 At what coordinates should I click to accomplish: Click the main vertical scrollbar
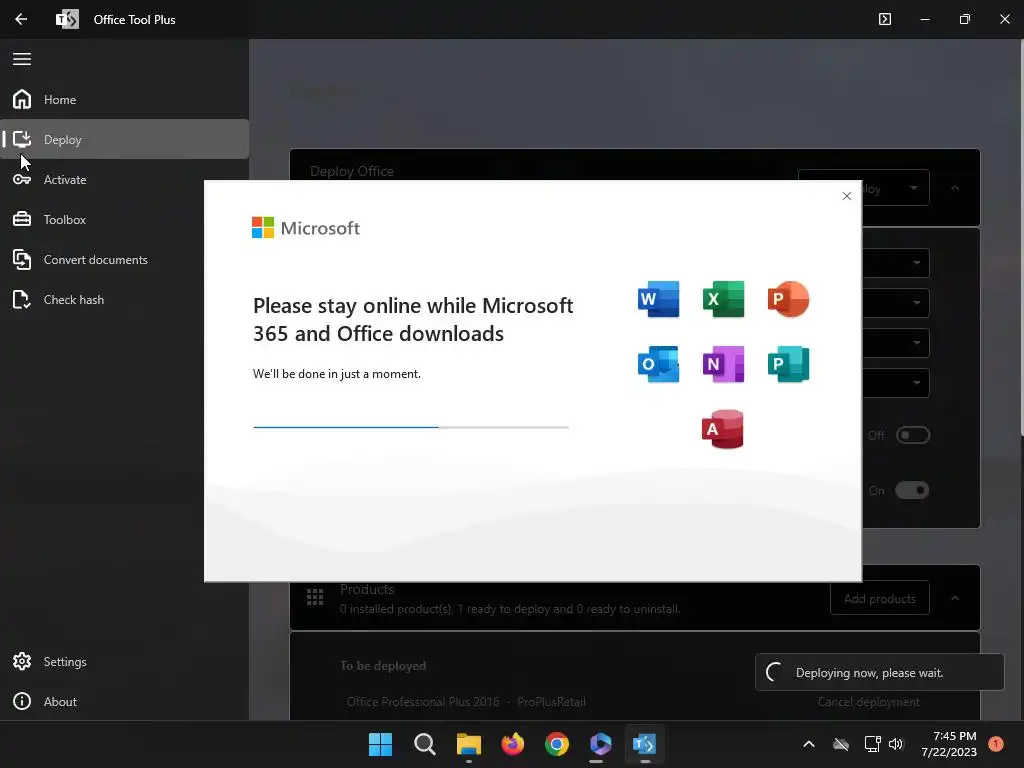point(1021,238)
